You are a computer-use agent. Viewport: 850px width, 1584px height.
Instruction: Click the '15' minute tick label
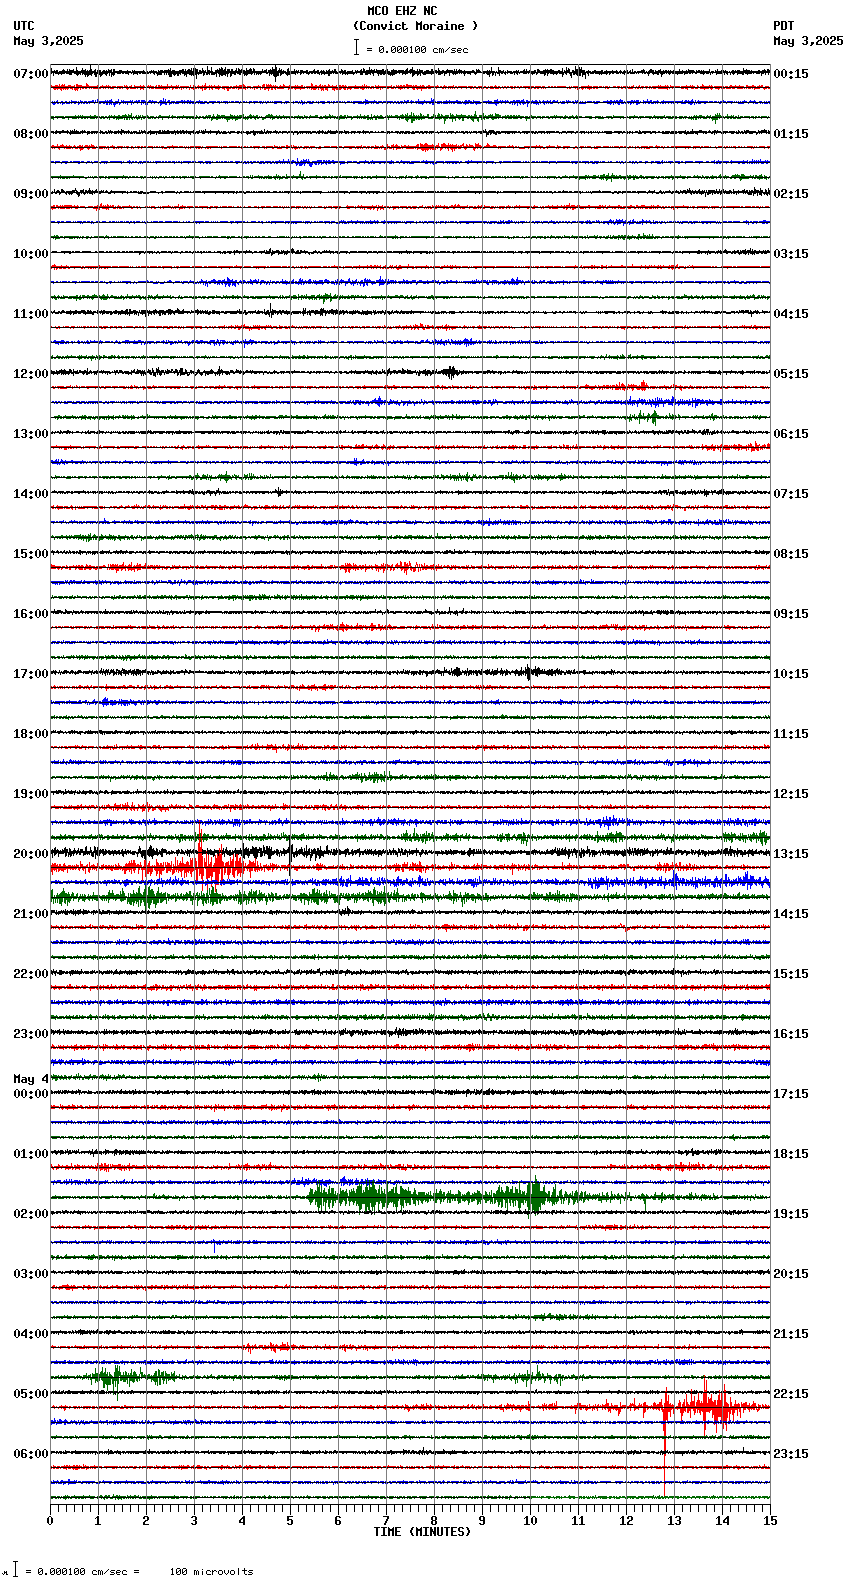[770, 1521]
